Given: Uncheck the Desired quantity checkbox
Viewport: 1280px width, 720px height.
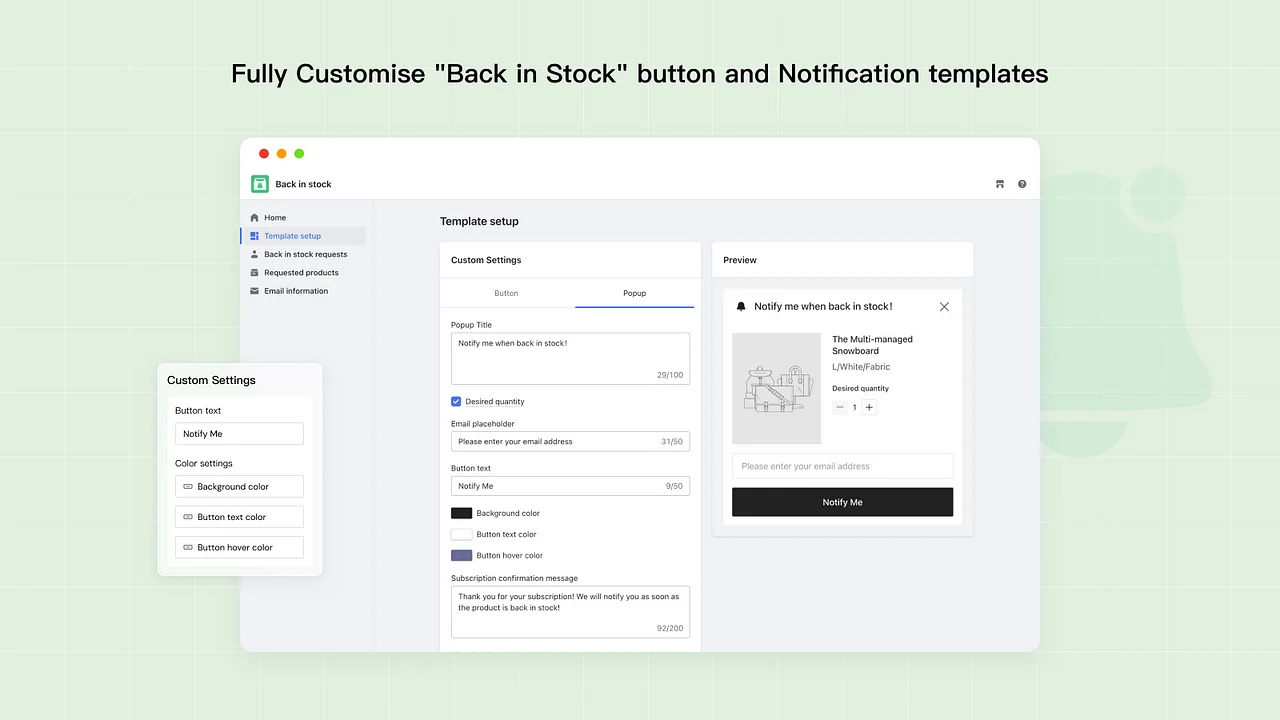Looking at the screenshot, I should 456,401.
